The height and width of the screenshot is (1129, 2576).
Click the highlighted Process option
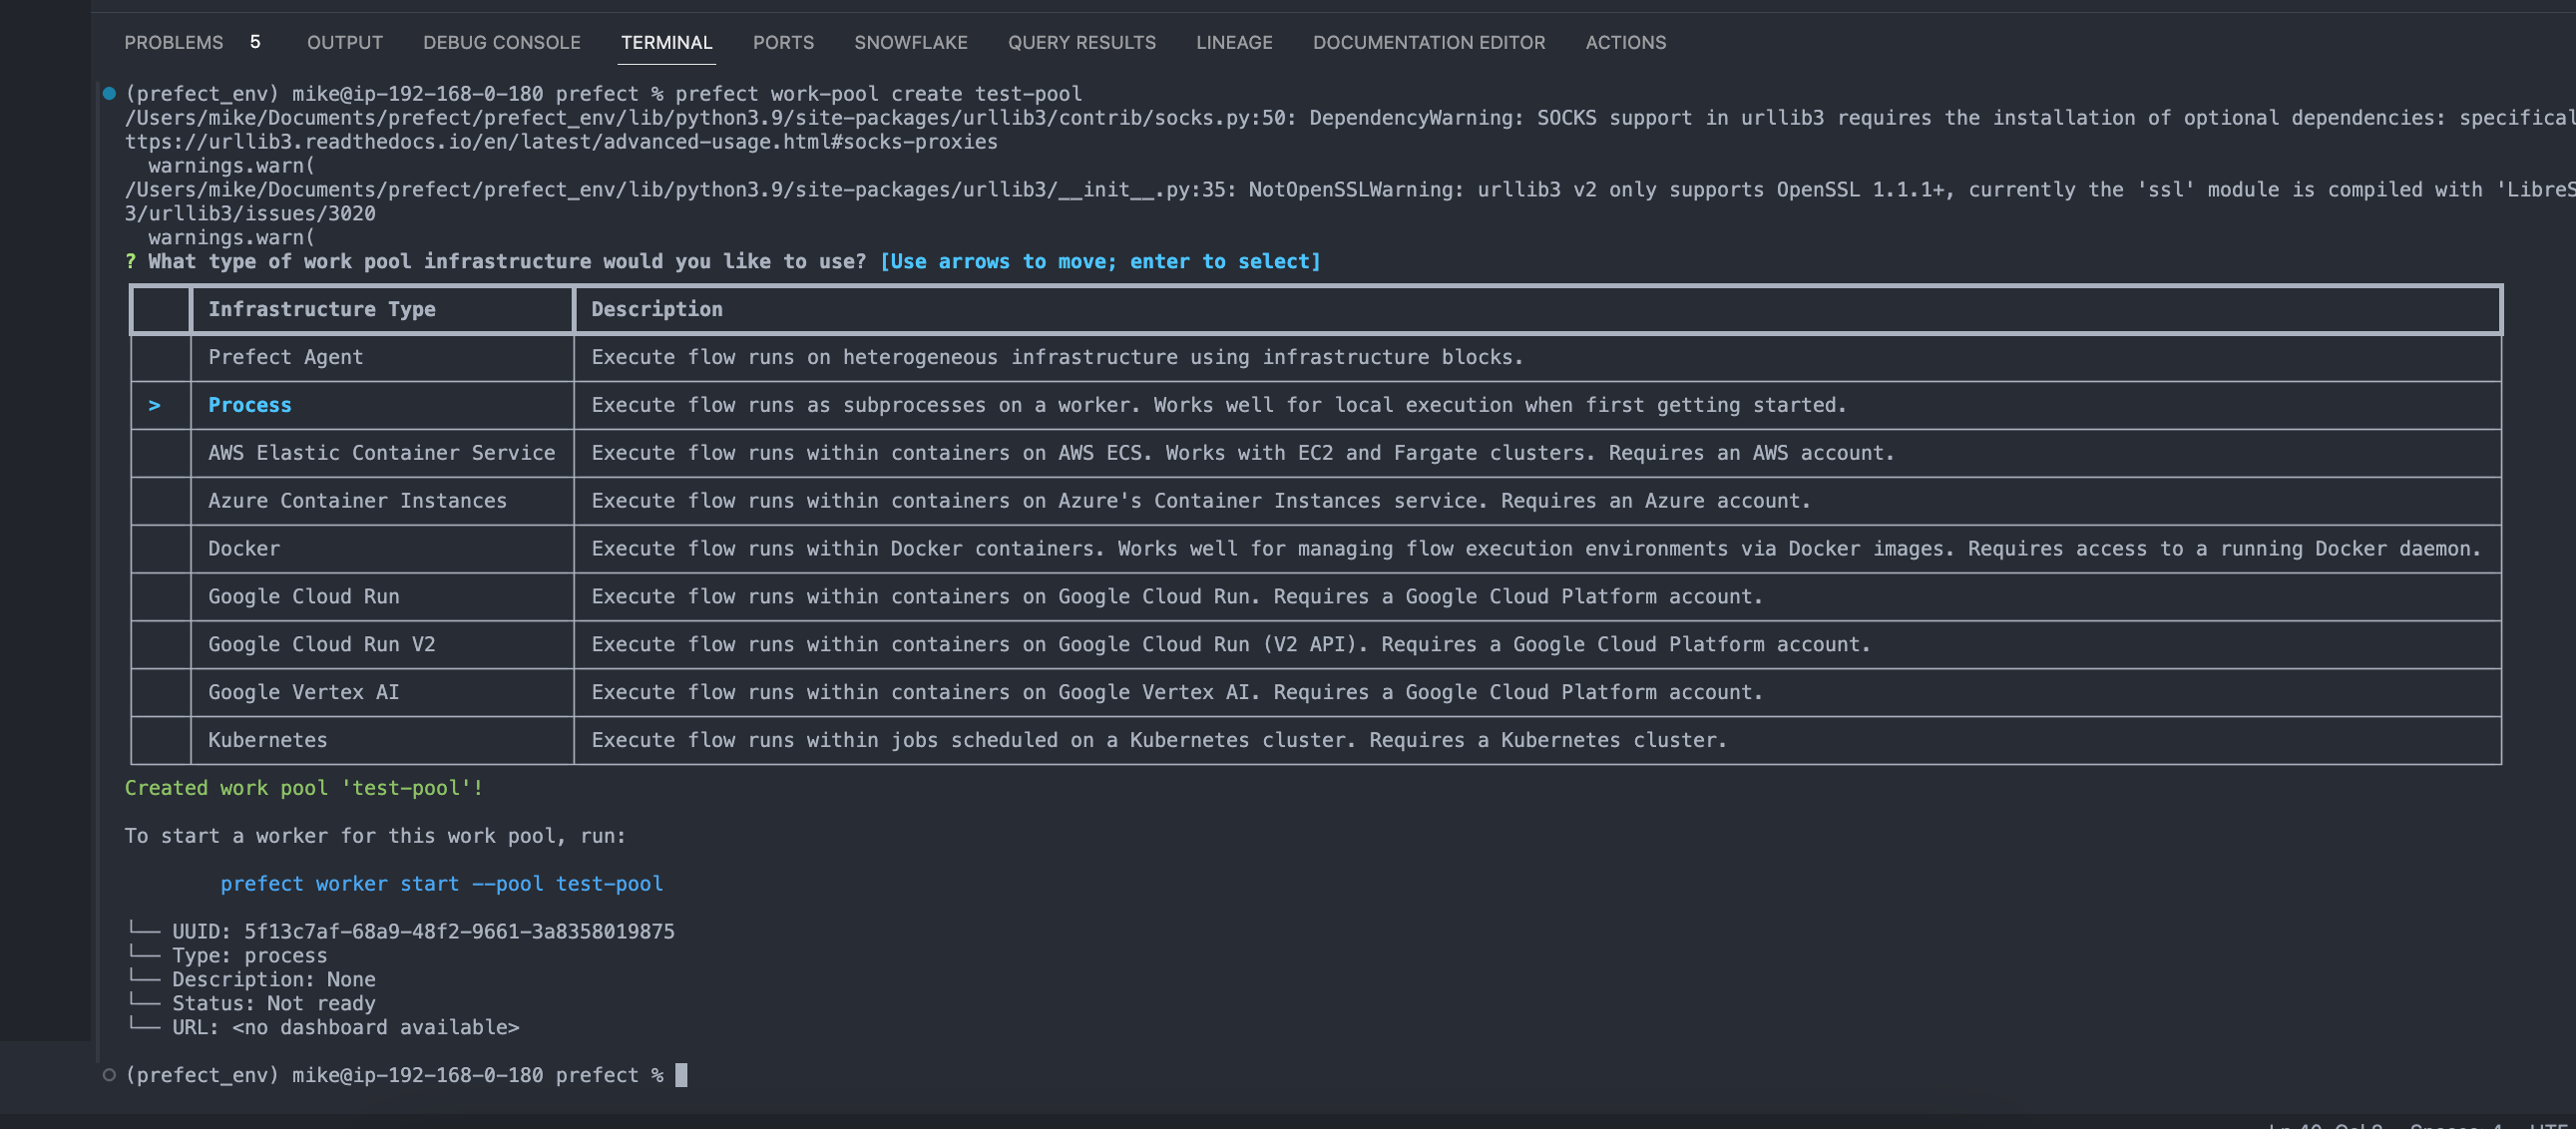pyautogui.click(x=250, y=405)
